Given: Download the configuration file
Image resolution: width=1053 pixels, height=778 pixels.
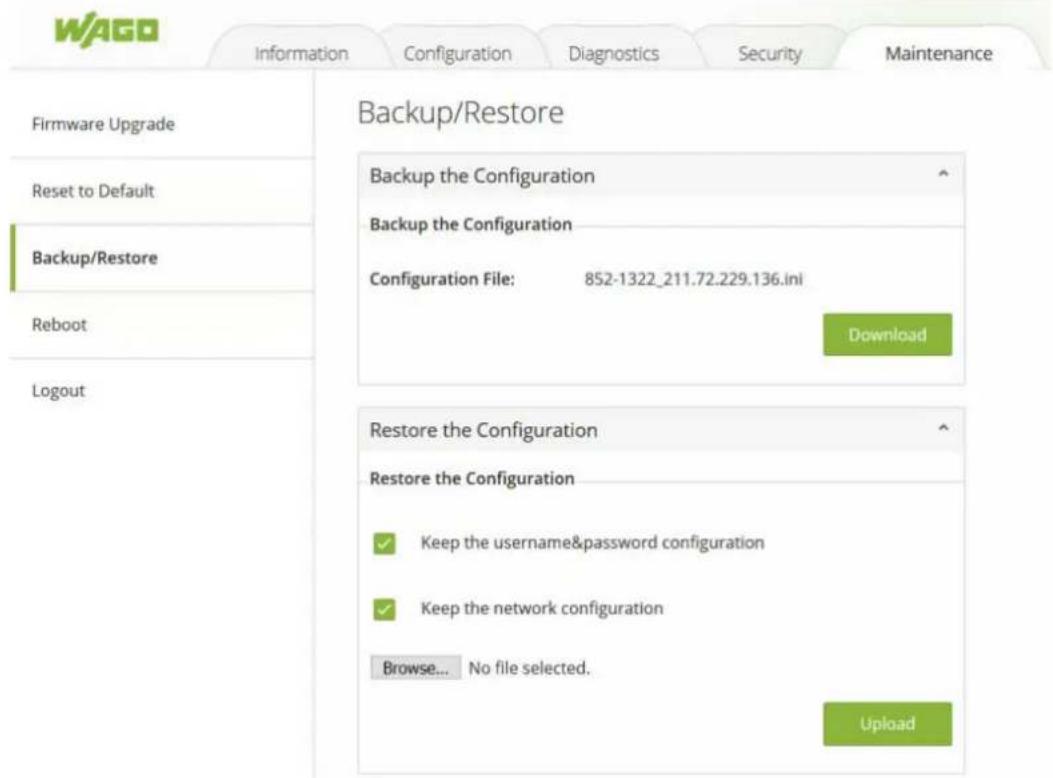Looking at the screenshot, I should [887, 334].
